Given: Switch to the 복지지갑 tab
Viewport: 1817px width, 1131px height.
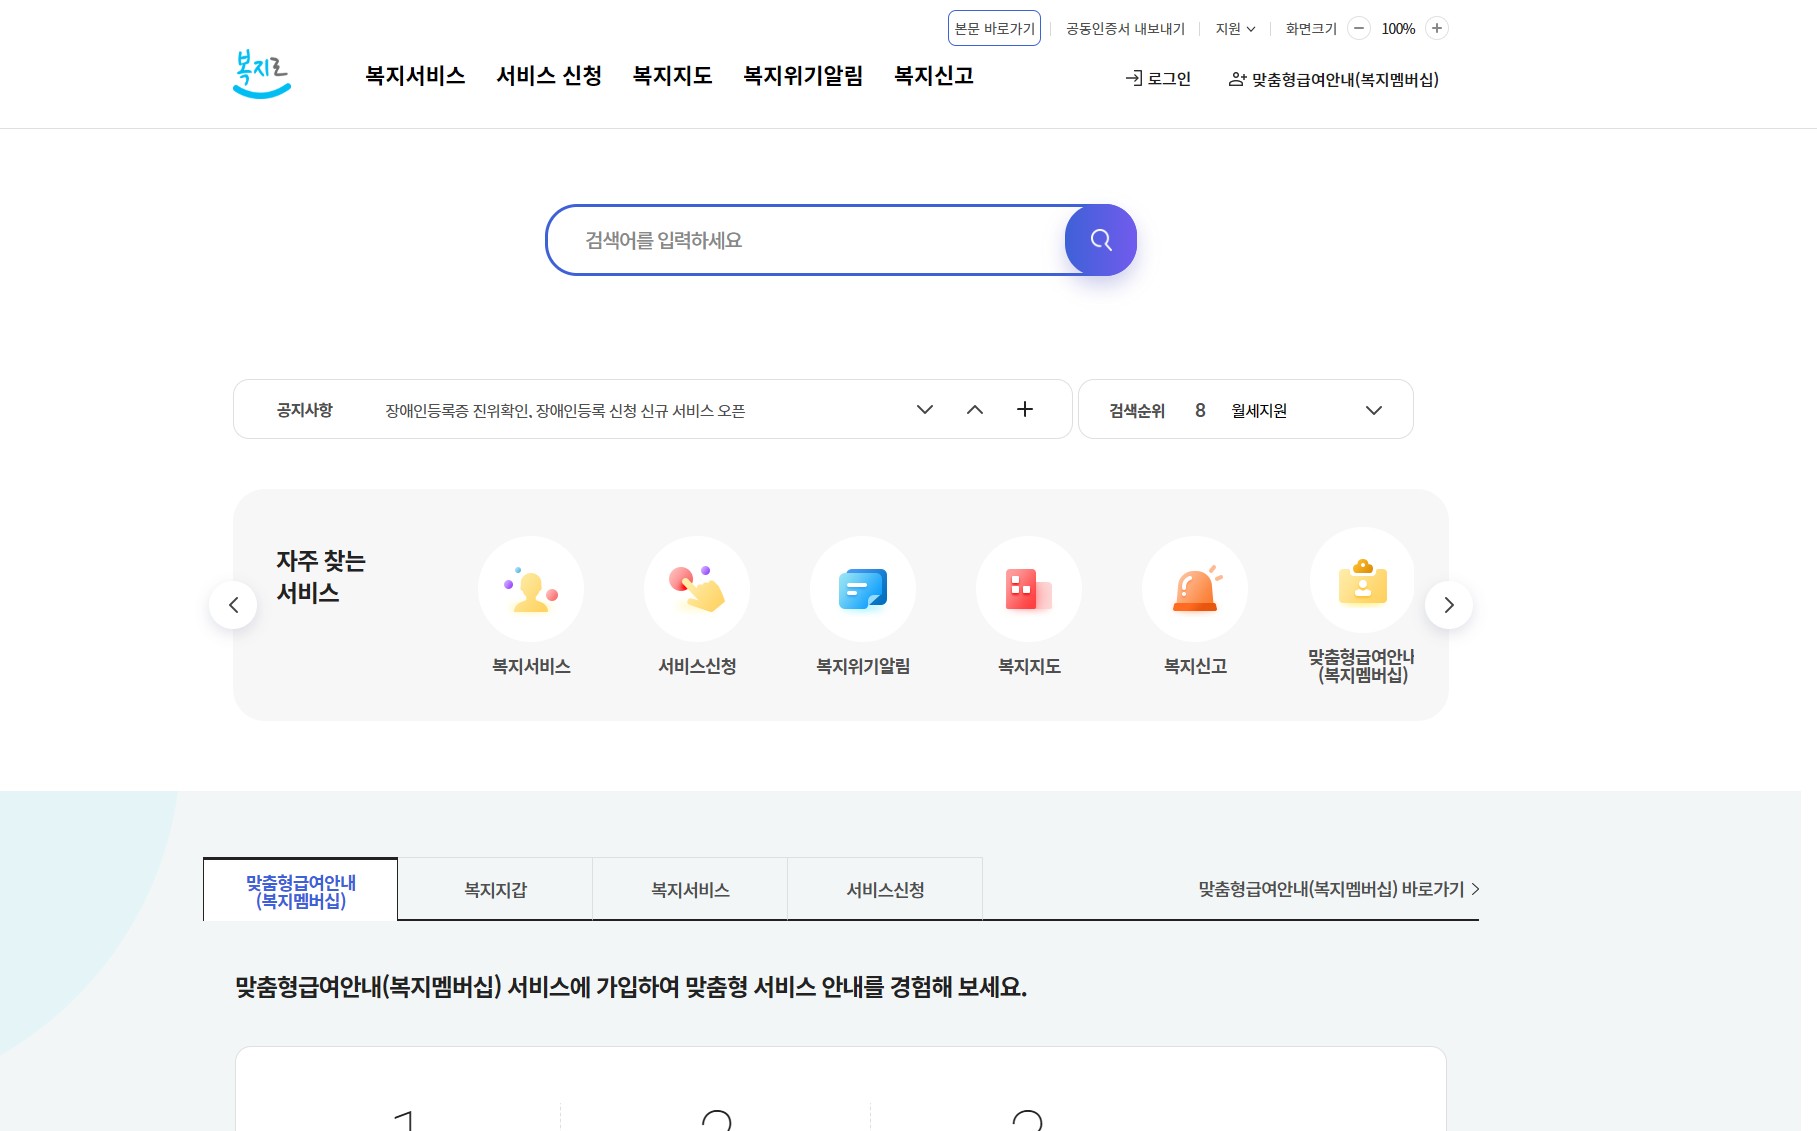Looking at the screenshot, I should [x=494, y=889].
